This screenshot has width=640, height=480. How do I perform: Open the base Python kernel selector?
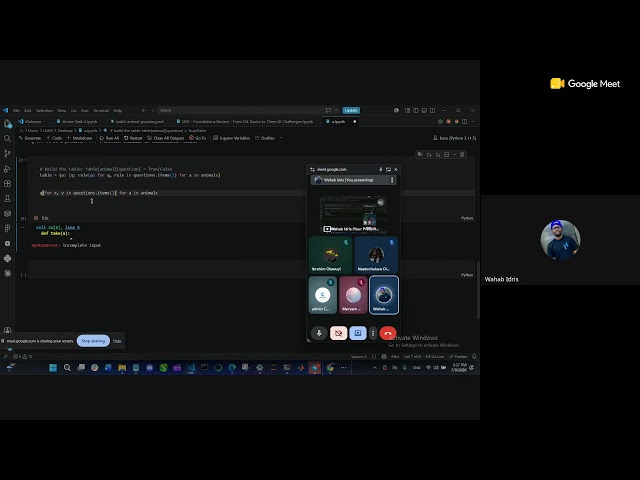tap(454, 138)
